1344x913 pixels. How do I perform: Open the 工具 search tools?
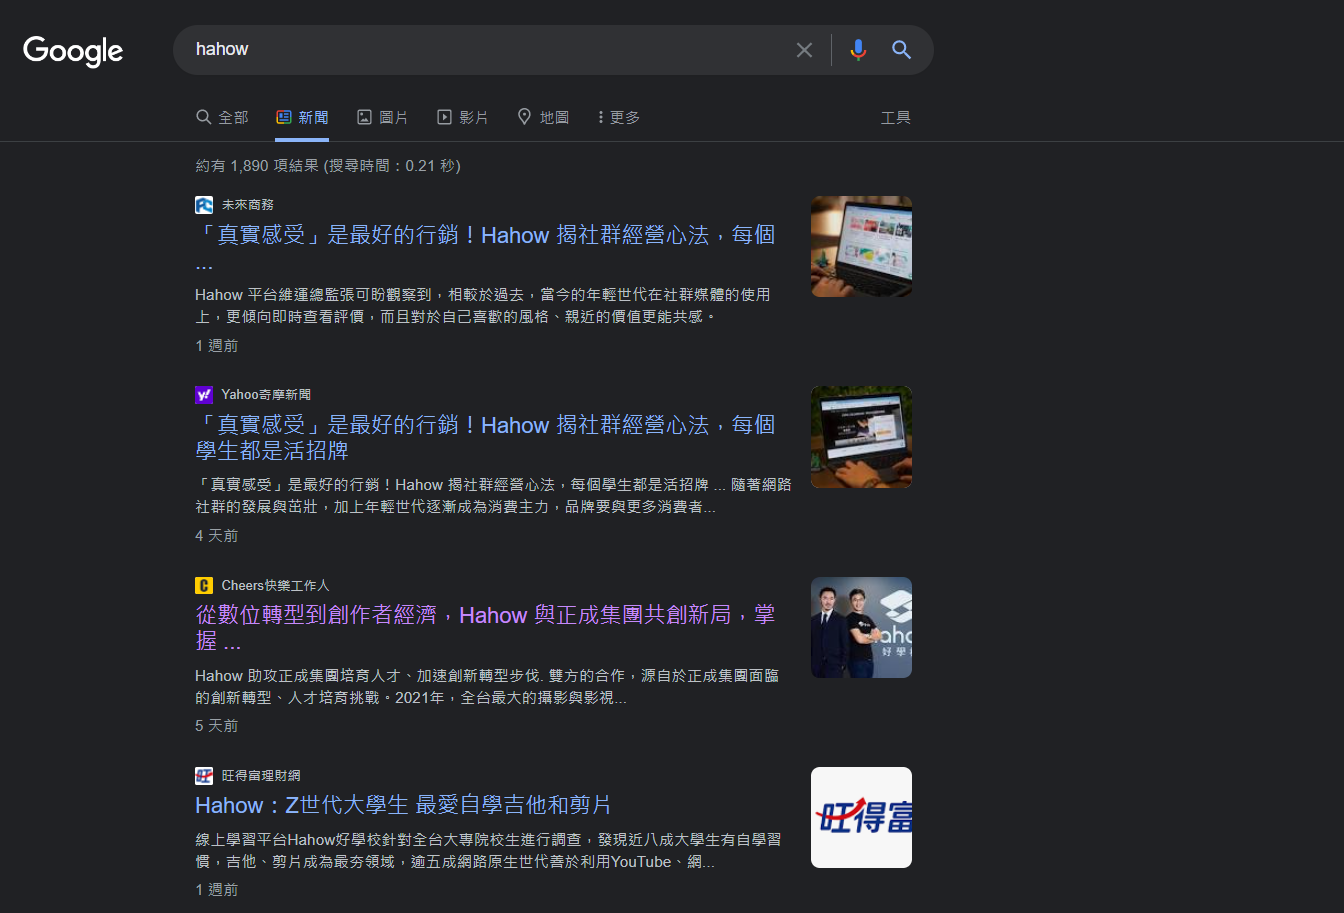[x=895, y=117]
